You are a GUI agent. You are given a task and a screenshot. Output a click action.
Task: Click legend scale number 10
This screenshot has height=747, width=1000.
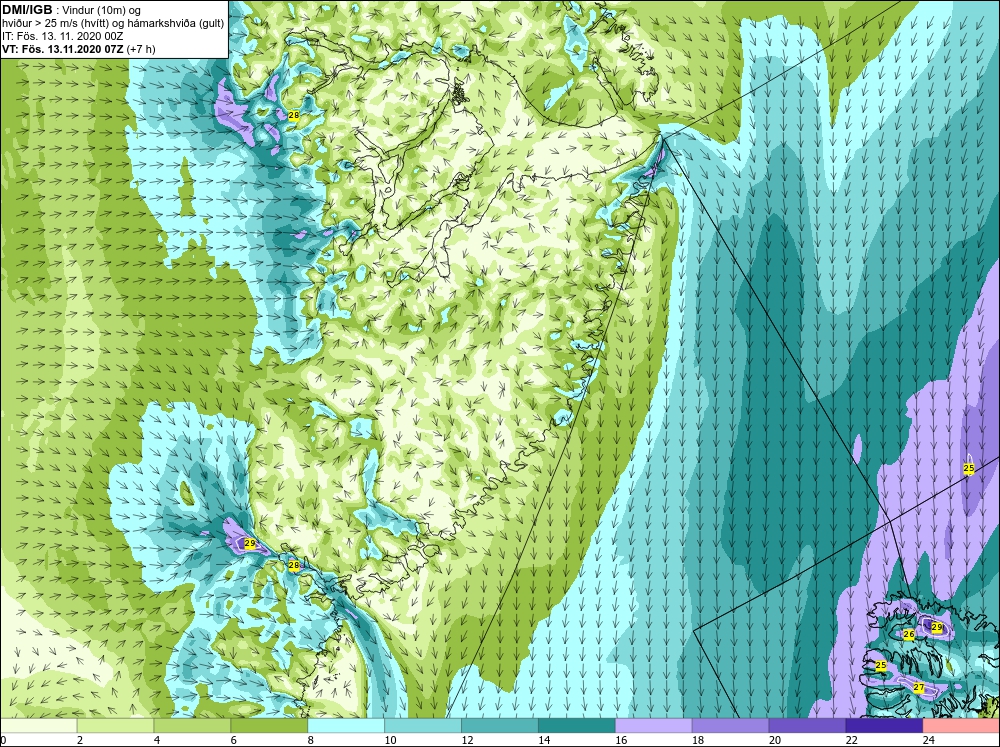pyautogui.click(x=390, y=740)
